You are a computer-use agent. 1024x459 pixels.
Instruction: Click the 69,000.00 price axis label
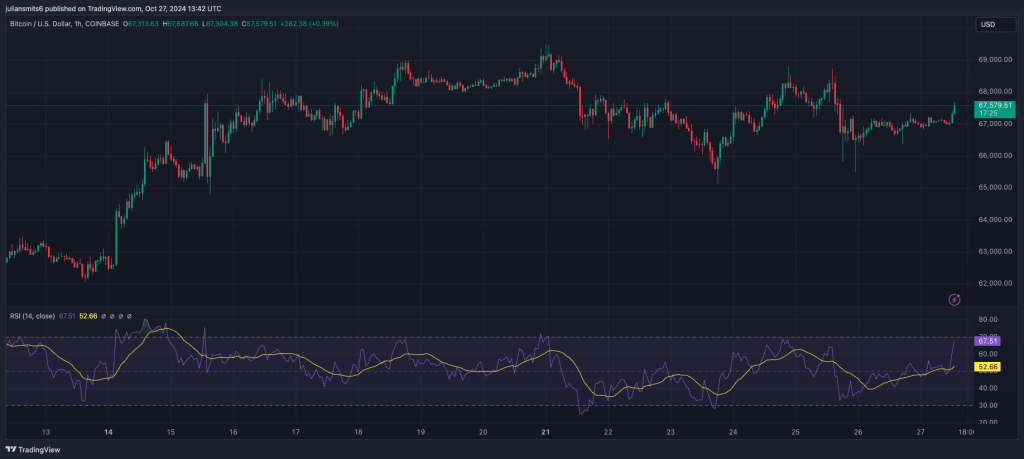[x=995, y=59]
